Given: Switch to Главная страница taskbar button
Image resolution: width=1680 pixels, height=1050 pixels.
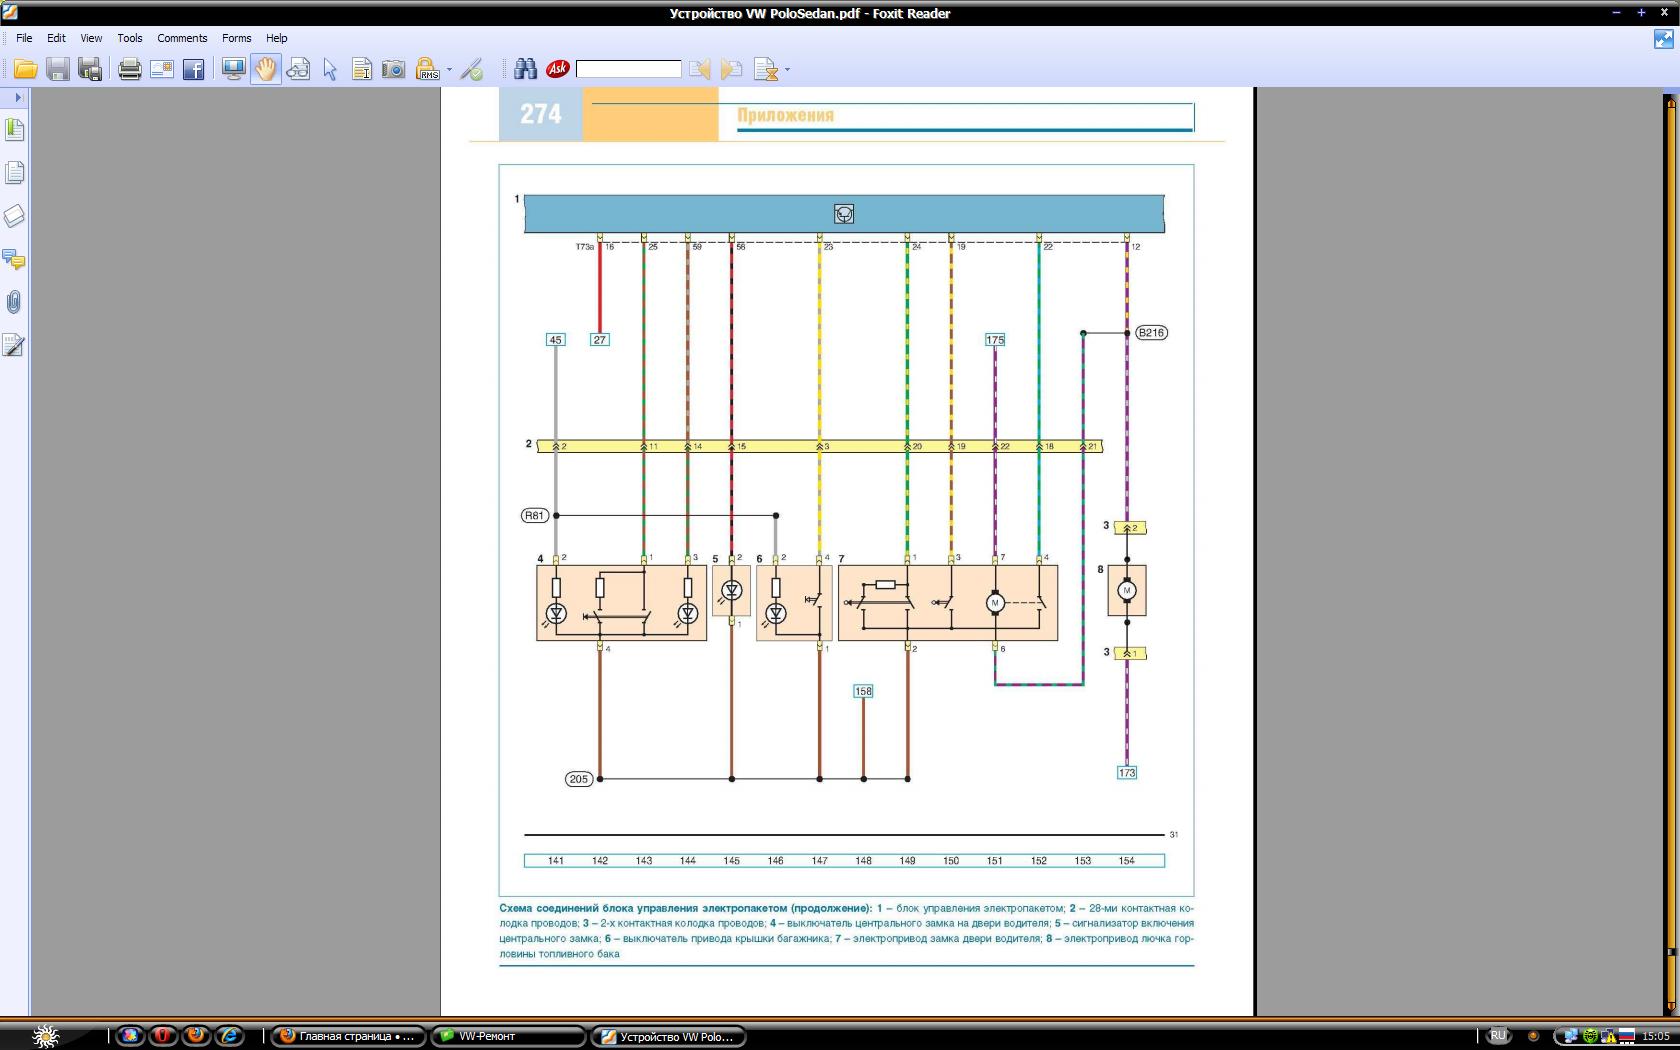Looking at the screenshot, I should [348, 1036].
